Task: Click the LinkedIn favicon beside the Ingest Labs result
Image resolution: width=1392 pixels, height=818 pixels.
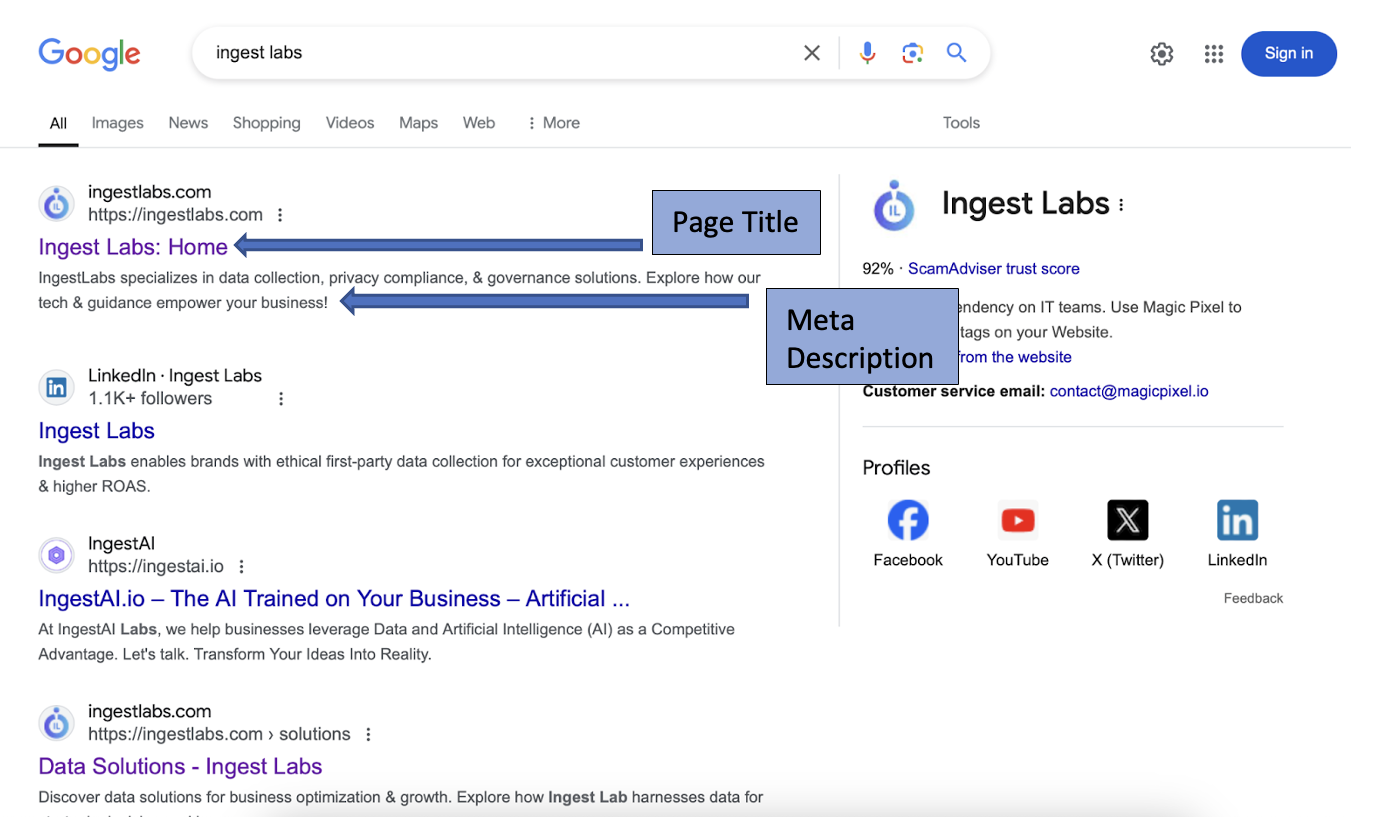Action: tap(57, 387)
